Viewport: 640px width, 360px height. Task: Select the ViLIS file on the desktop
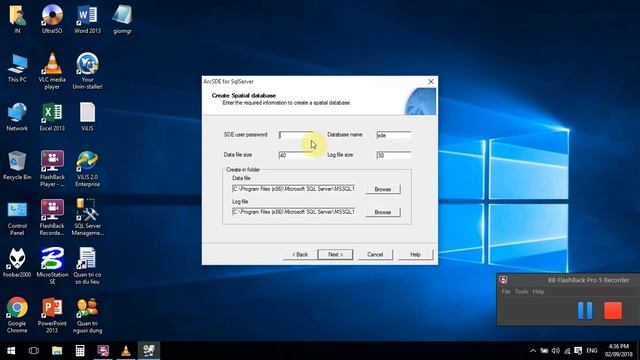[87, 117]
